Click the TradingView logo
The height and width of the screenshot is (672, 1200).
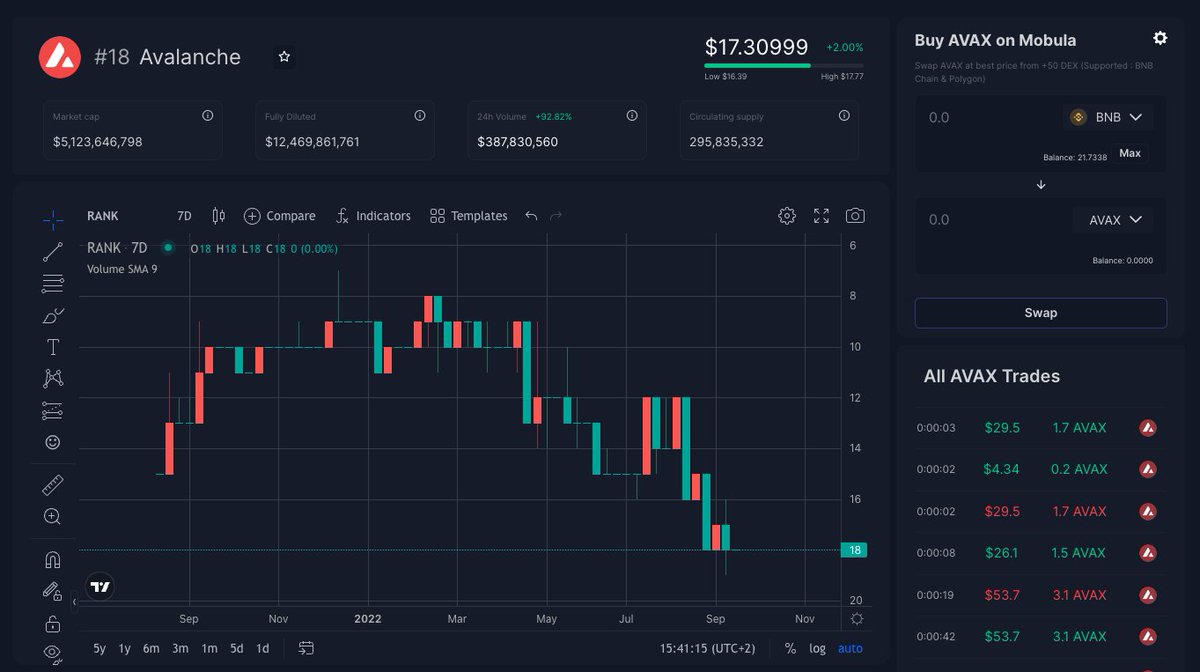[x=100, y=587]
